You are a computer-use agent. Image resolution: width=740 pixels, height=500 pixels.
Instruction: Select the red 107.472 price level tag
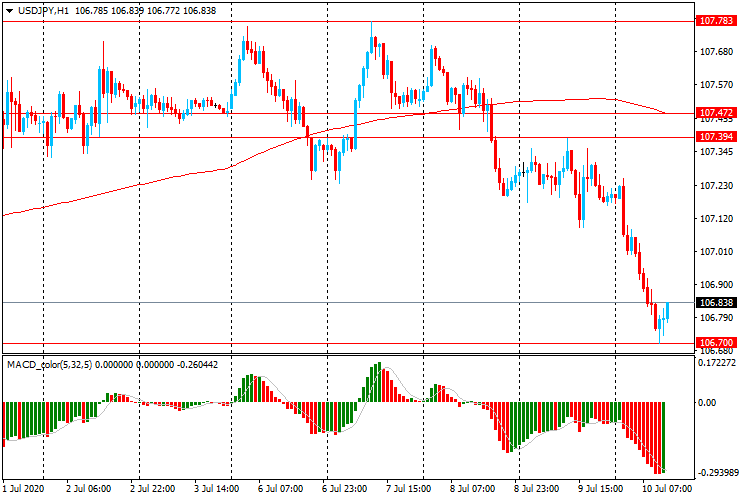[716, 113]
